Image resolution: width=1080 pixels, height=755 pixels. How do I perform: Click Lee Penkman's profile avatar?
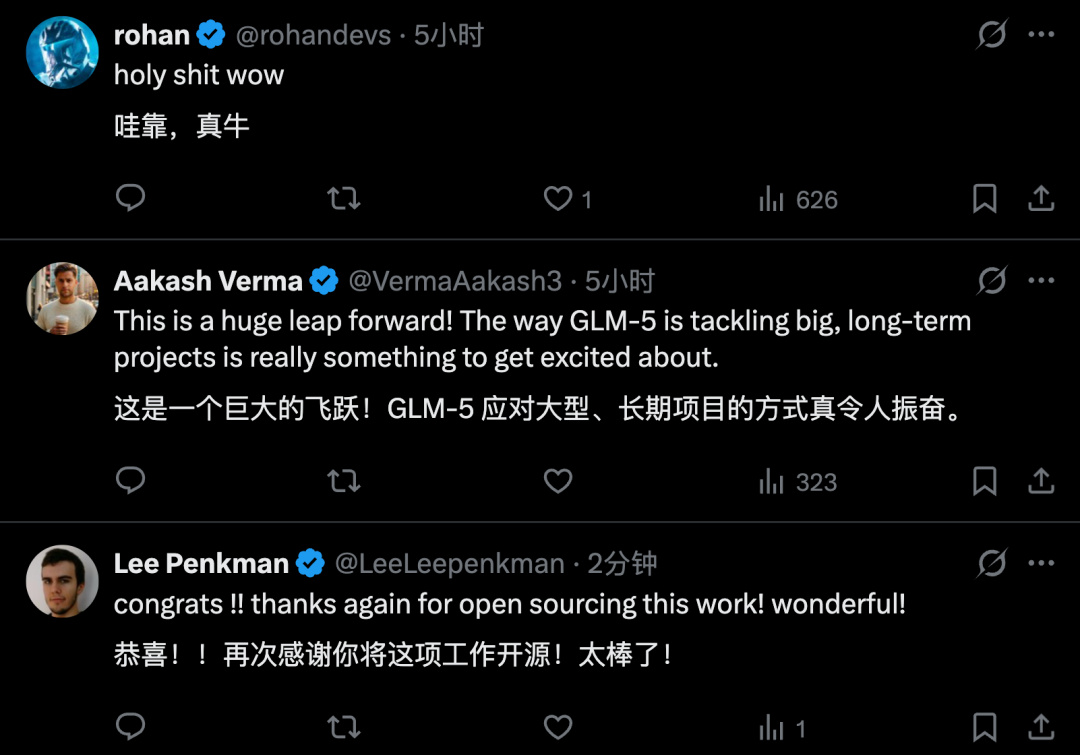(x=62, y=581)
